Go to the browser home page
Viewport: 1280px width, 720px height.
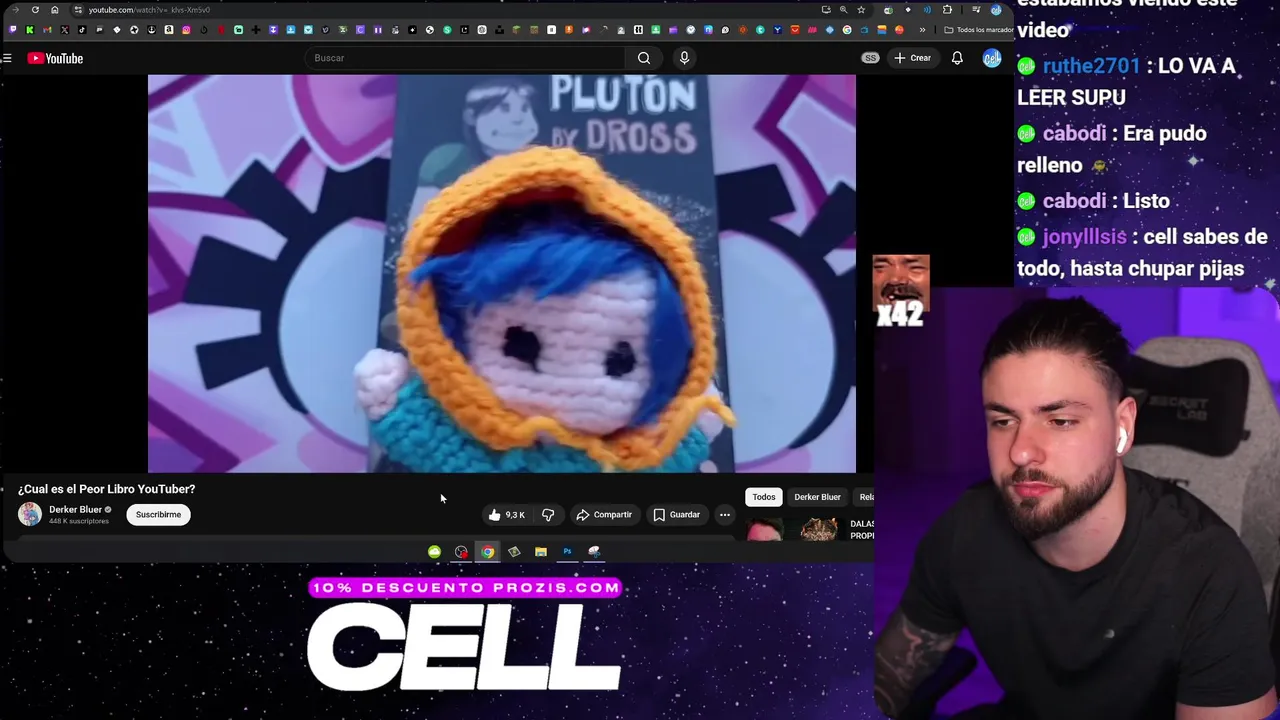(55, 10)
